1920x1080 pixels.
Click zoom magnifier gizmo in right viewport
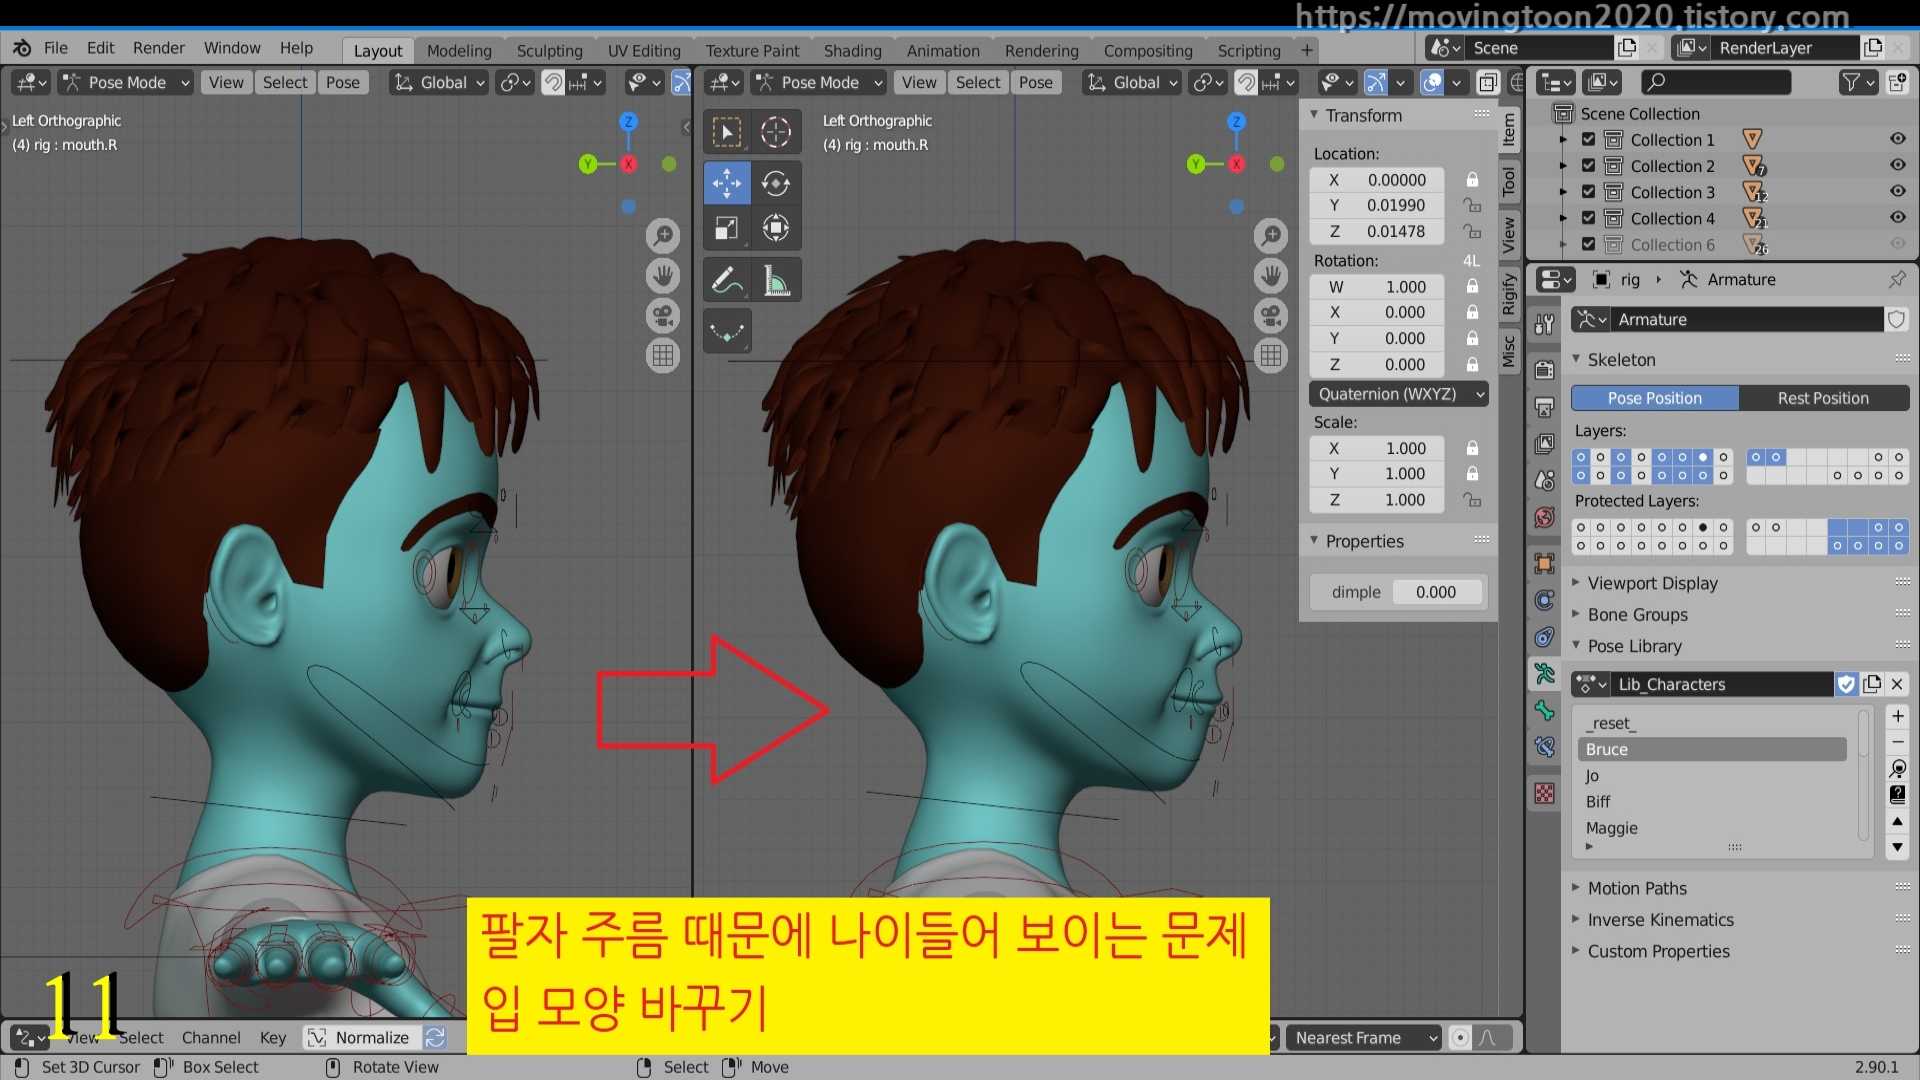coord(1271,236)
